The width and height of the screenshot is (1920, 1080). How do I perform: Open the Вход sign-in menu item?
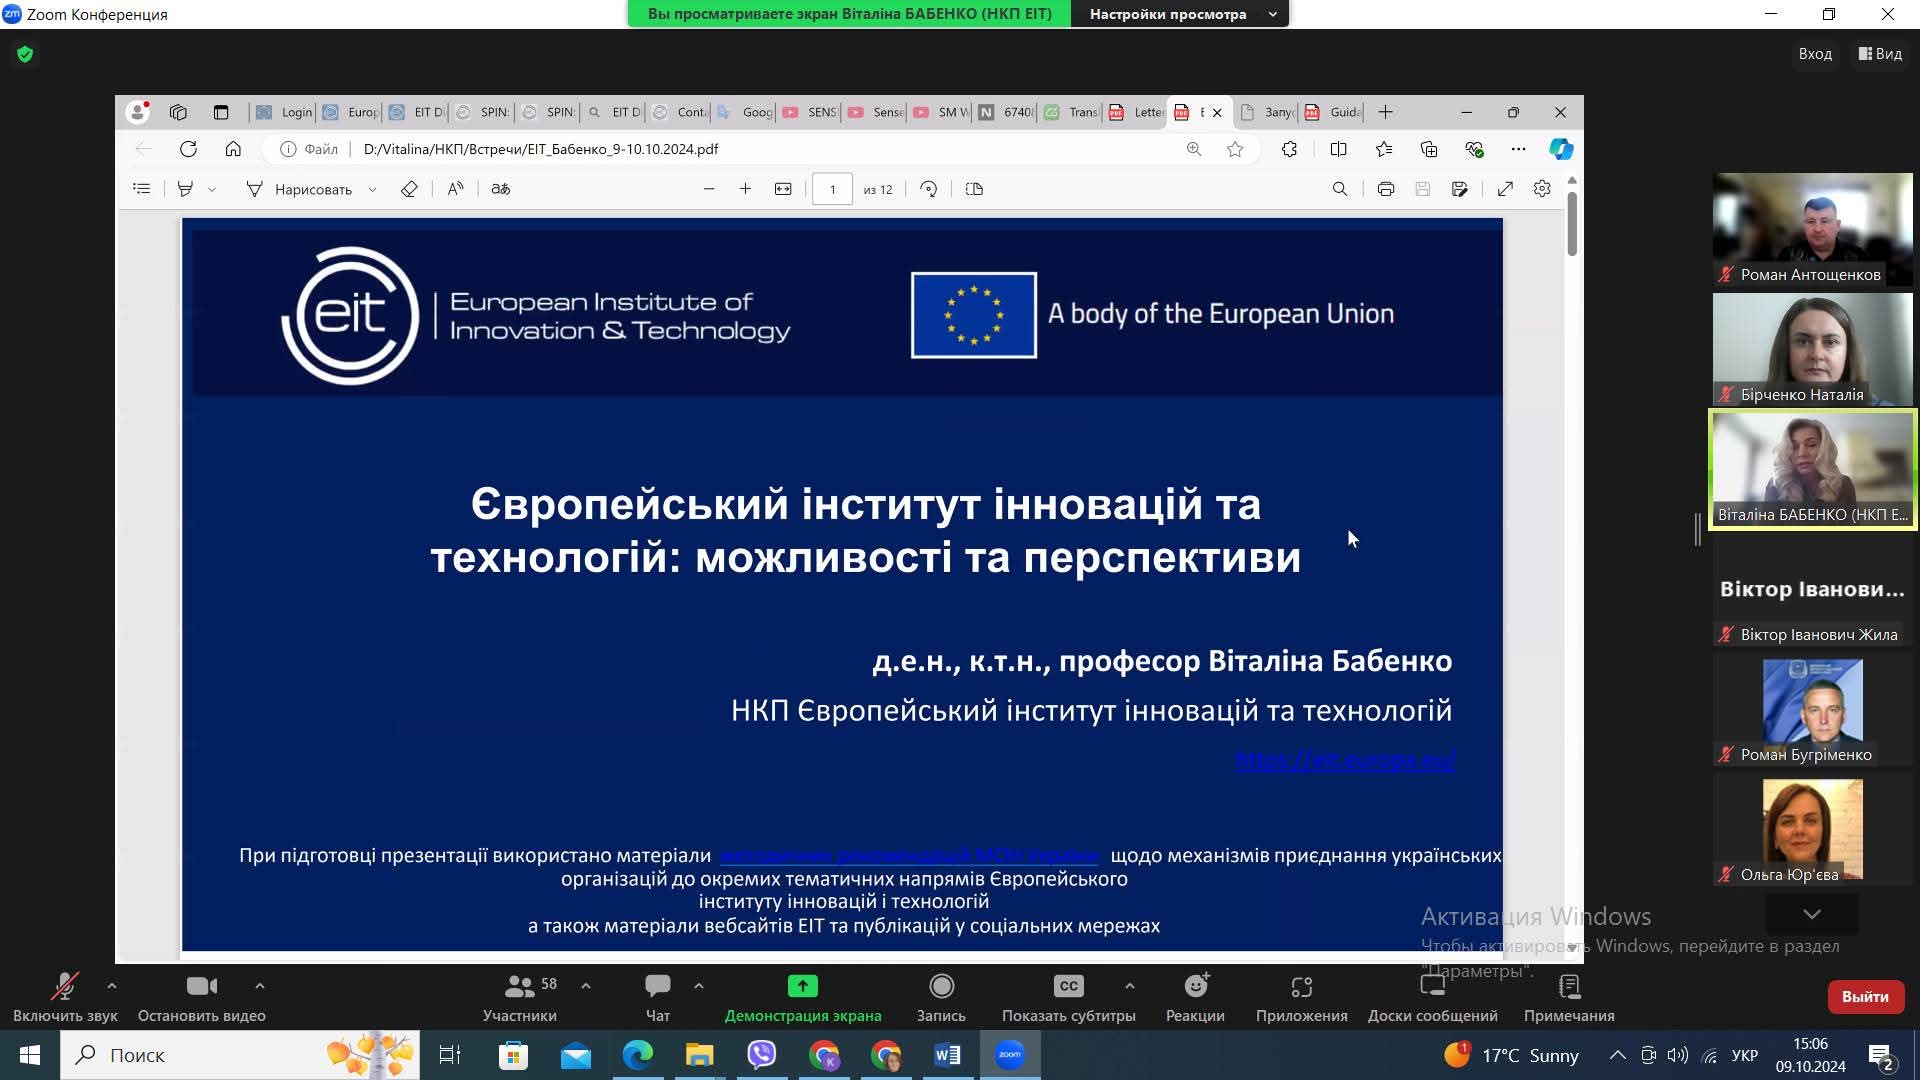pos(1814,54)
